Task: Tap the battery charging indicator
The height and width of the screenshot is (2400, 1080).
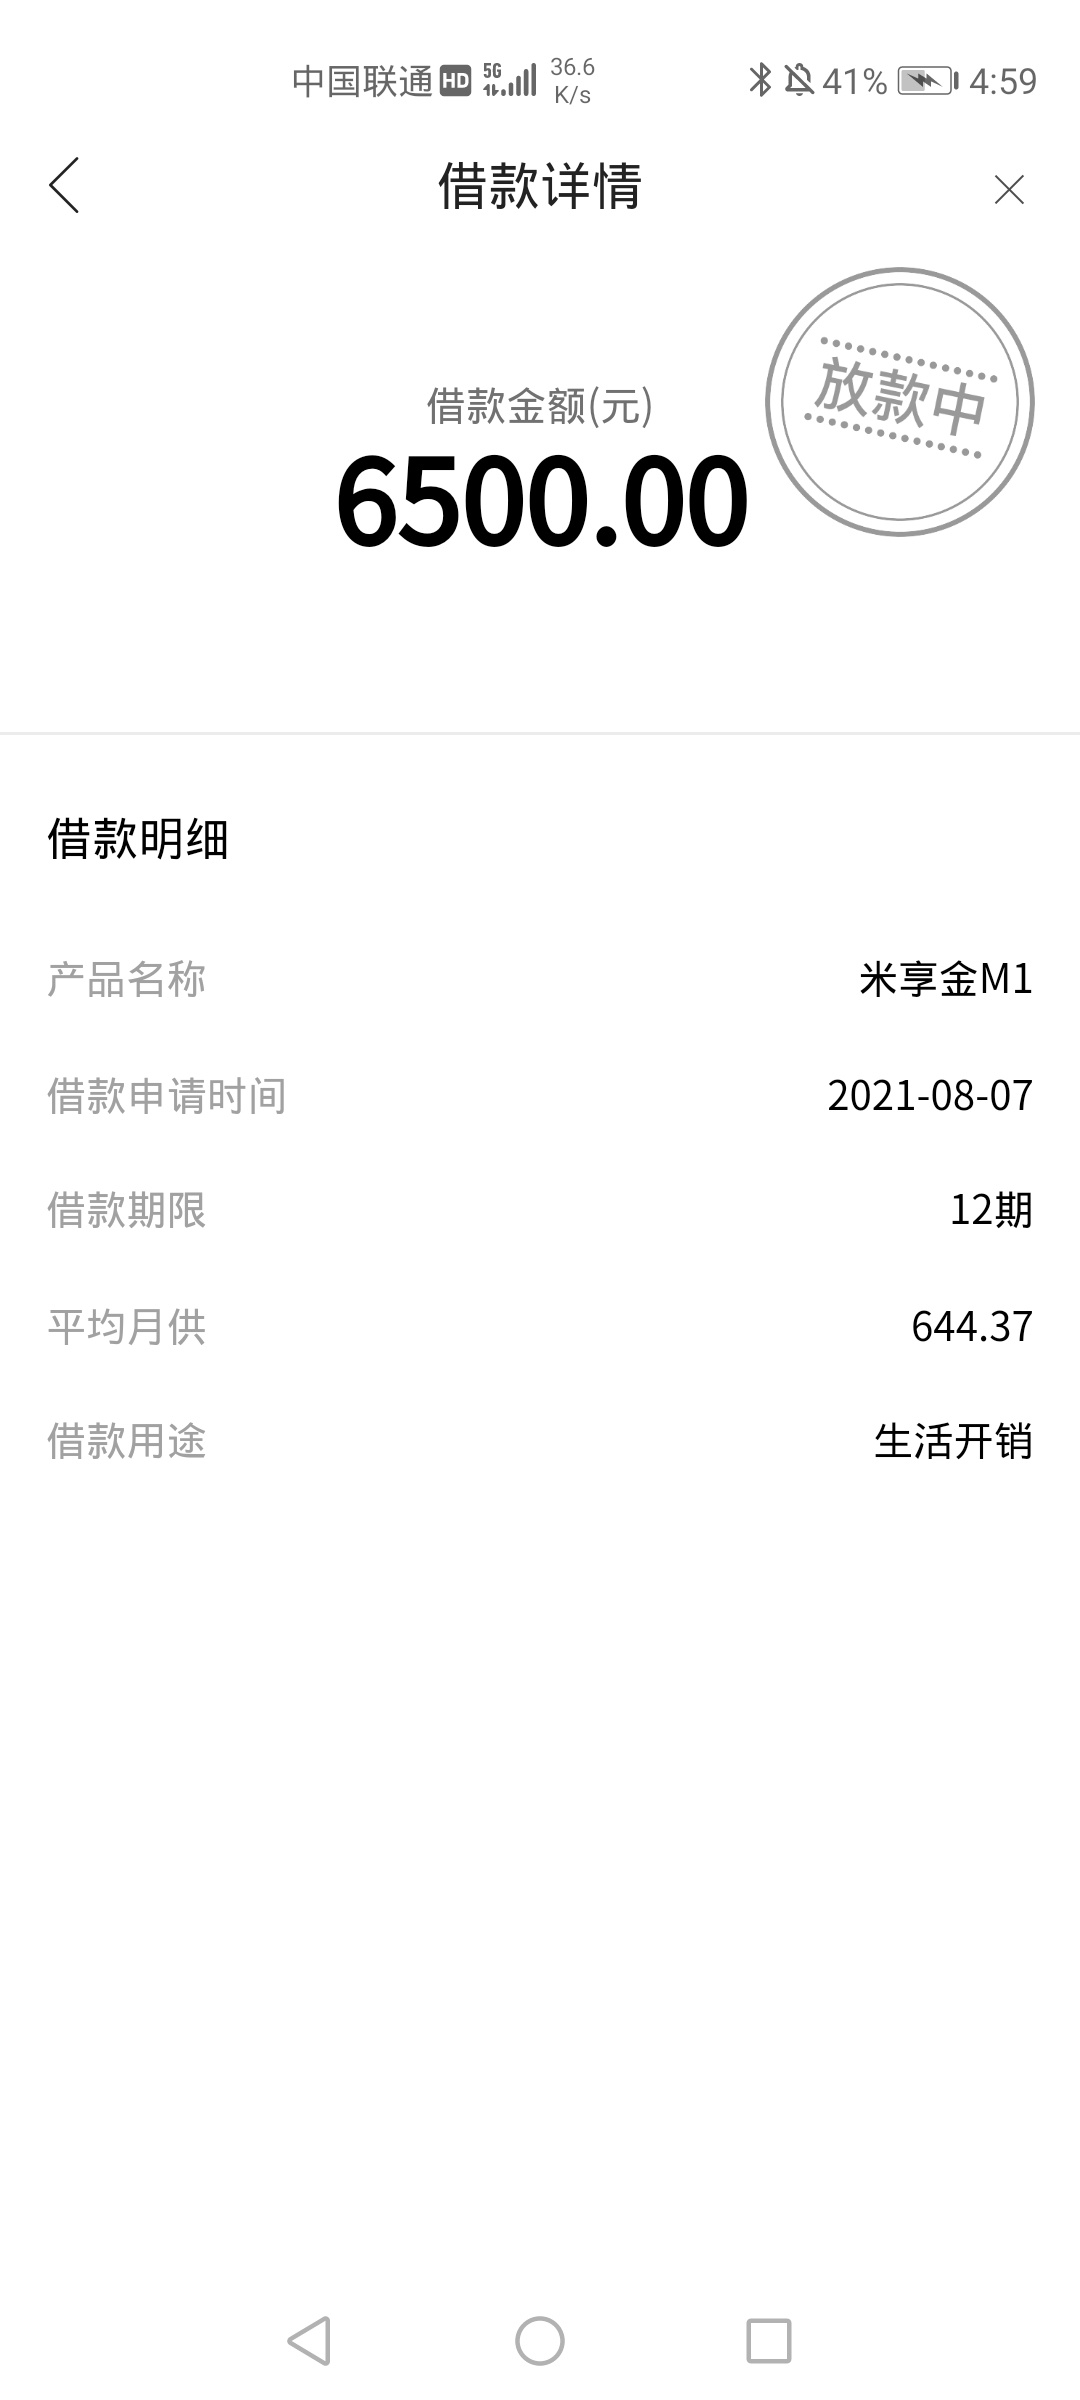Action: click(x=928, y=80)
